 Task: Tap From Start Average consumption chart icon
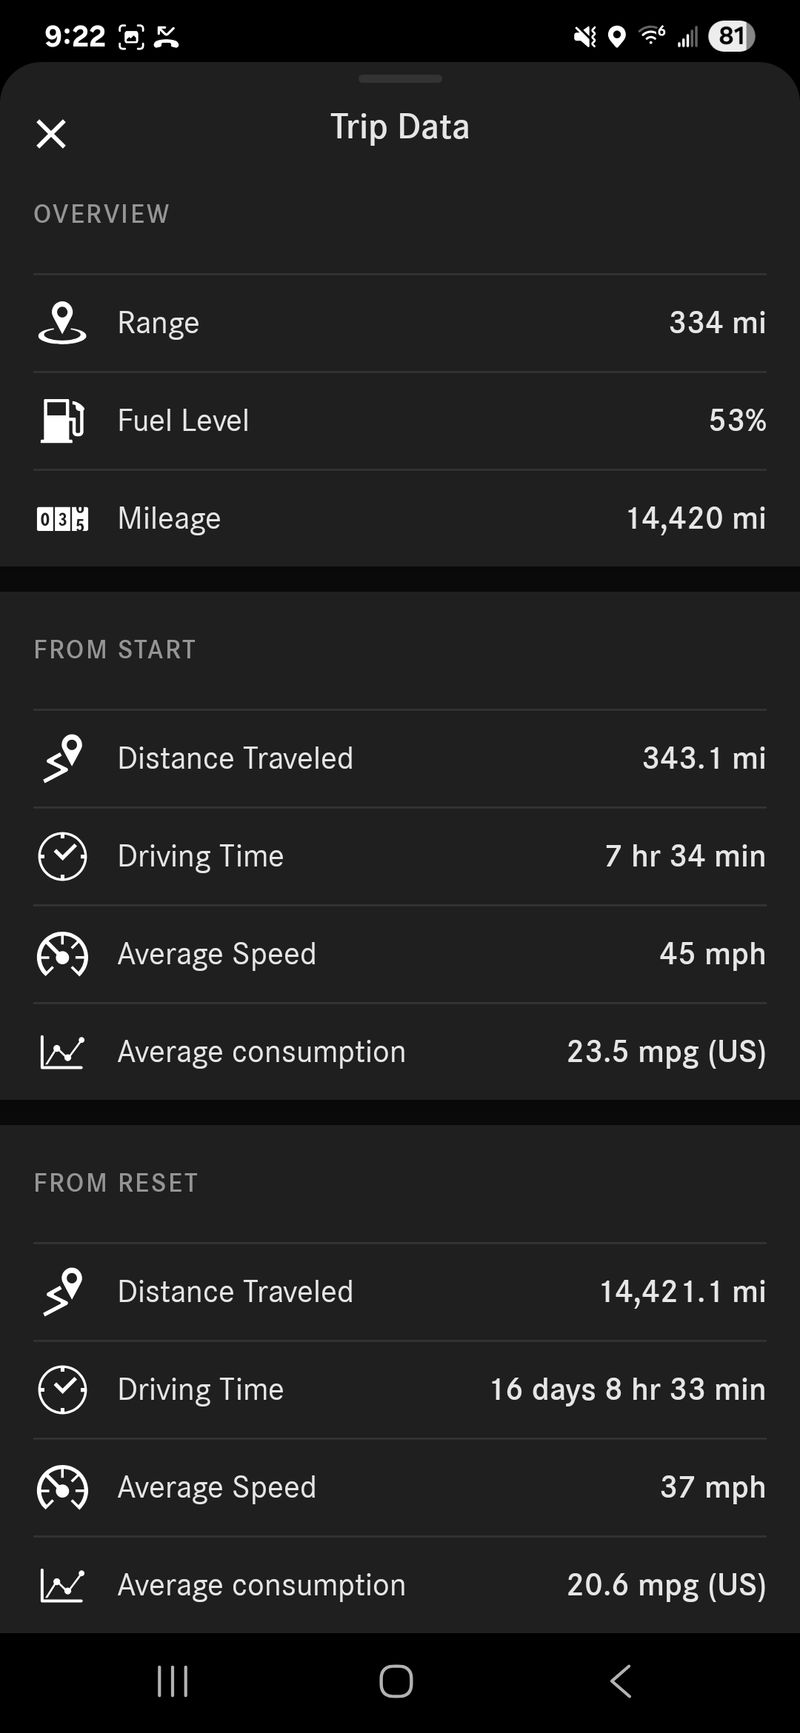[x=62, y=1051]
